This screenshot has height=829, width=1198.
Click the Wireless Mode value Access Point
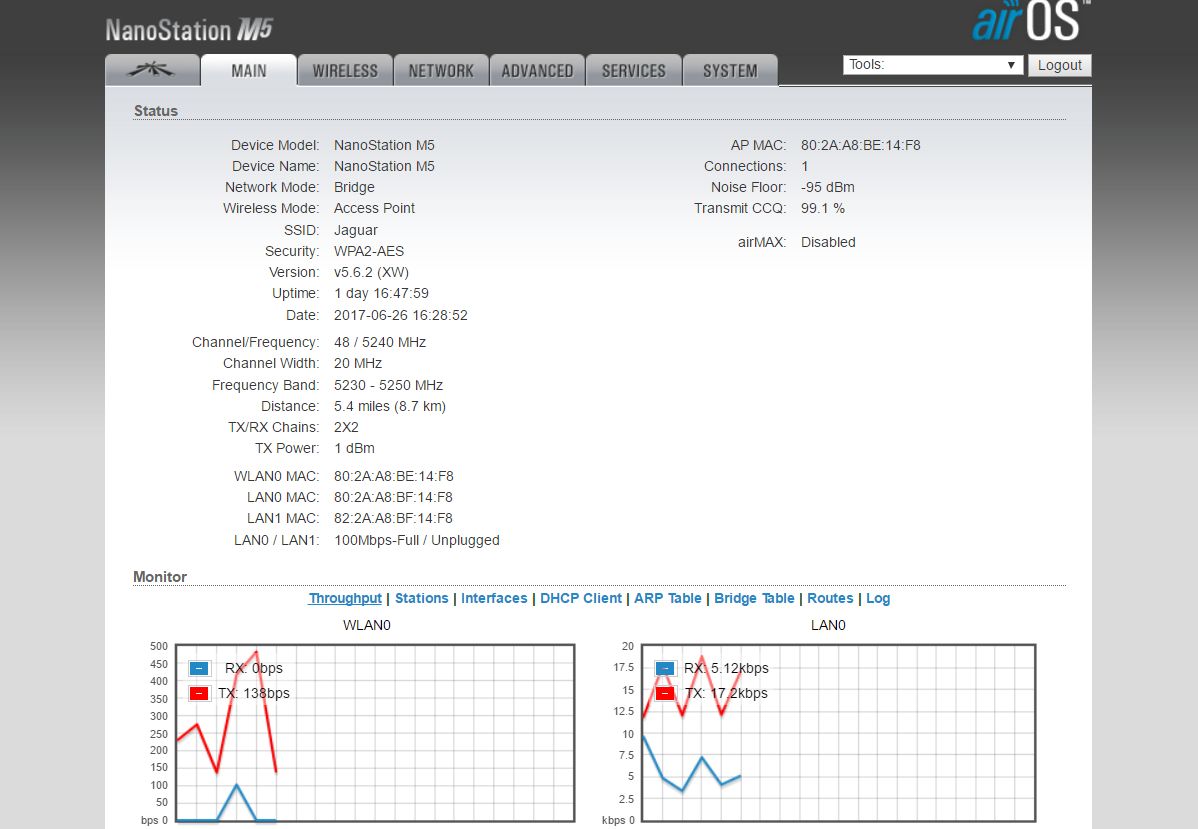(374, 209)
